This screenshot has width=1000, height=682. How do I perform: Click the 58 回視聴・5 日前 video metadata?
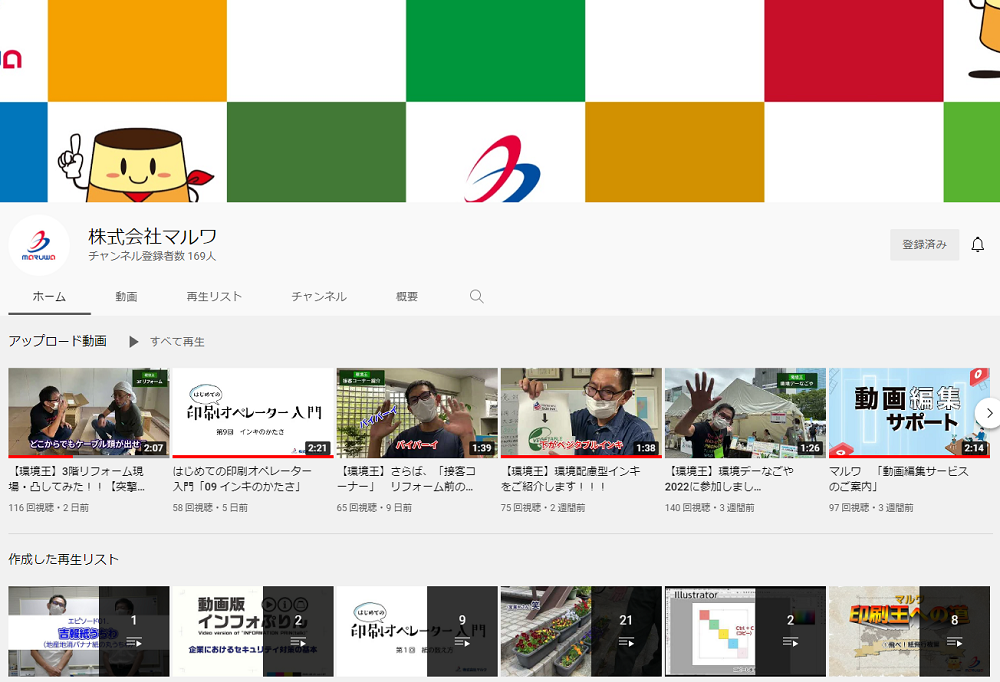[210, 508]
